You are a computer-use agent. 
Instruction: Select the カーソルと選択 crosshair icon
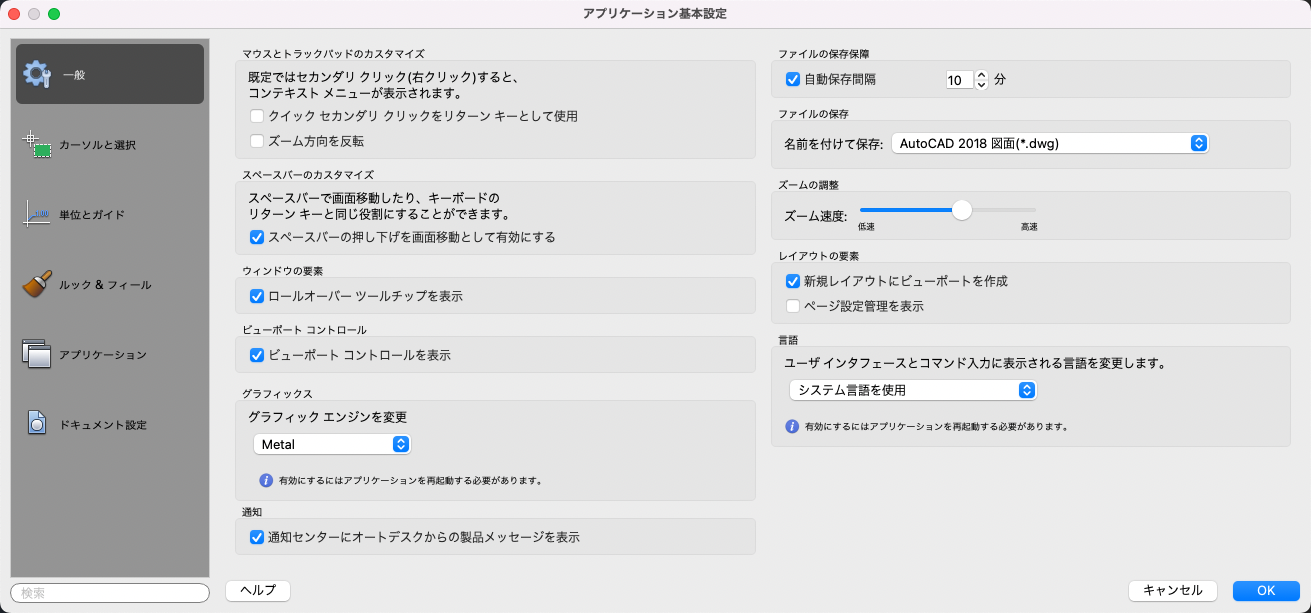coord(37,144)
